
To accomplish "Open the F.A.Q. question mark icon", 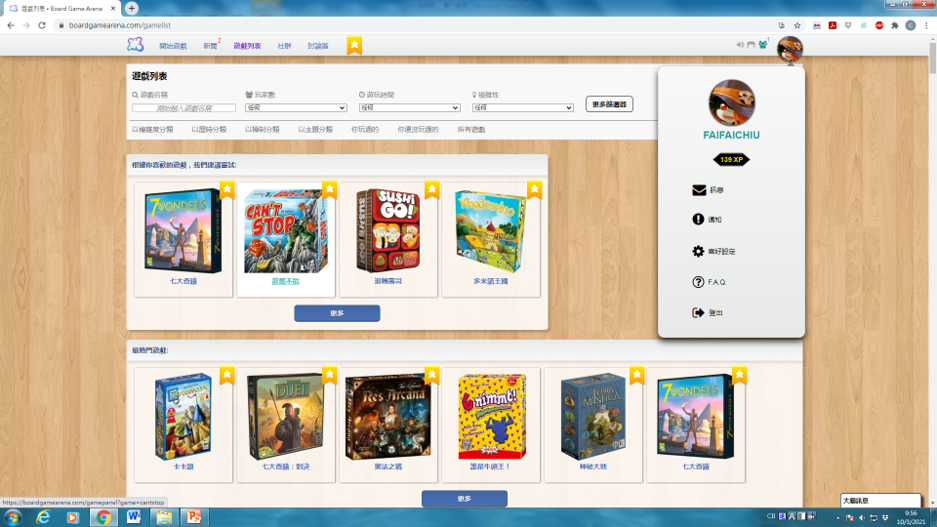I will pyautogui.click(x=698, y=282).
